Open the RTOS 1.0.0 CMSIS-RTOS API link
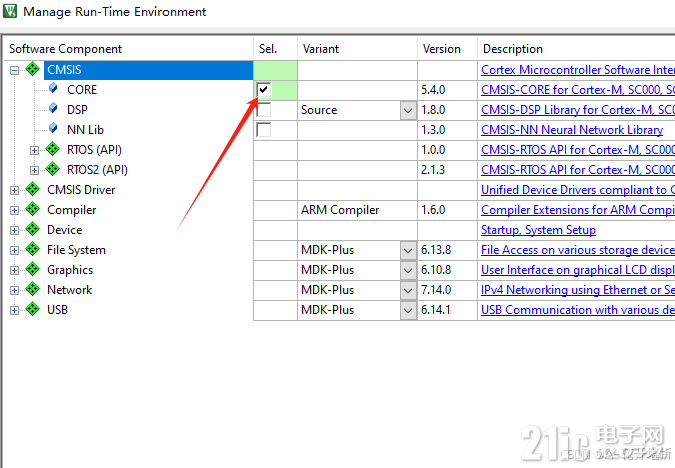675x468 pixels. click(578, 150)
